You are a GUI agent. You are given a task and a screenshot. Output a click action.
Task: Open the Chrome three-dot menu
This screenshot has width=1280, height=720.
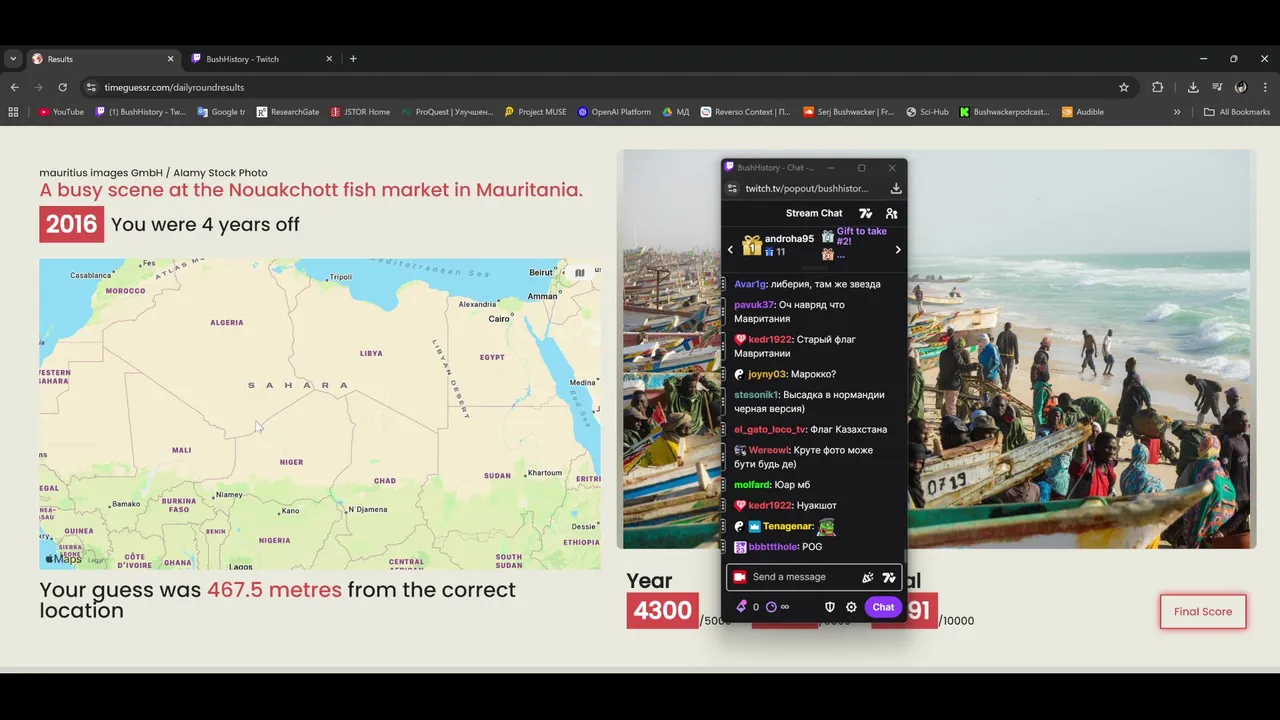1265,87
